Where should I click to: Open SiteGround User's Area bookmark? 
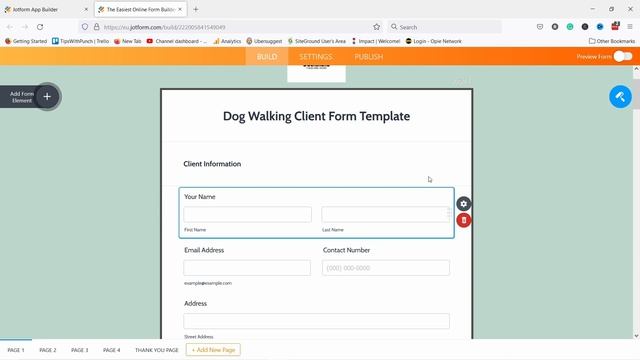click(317, 41)
